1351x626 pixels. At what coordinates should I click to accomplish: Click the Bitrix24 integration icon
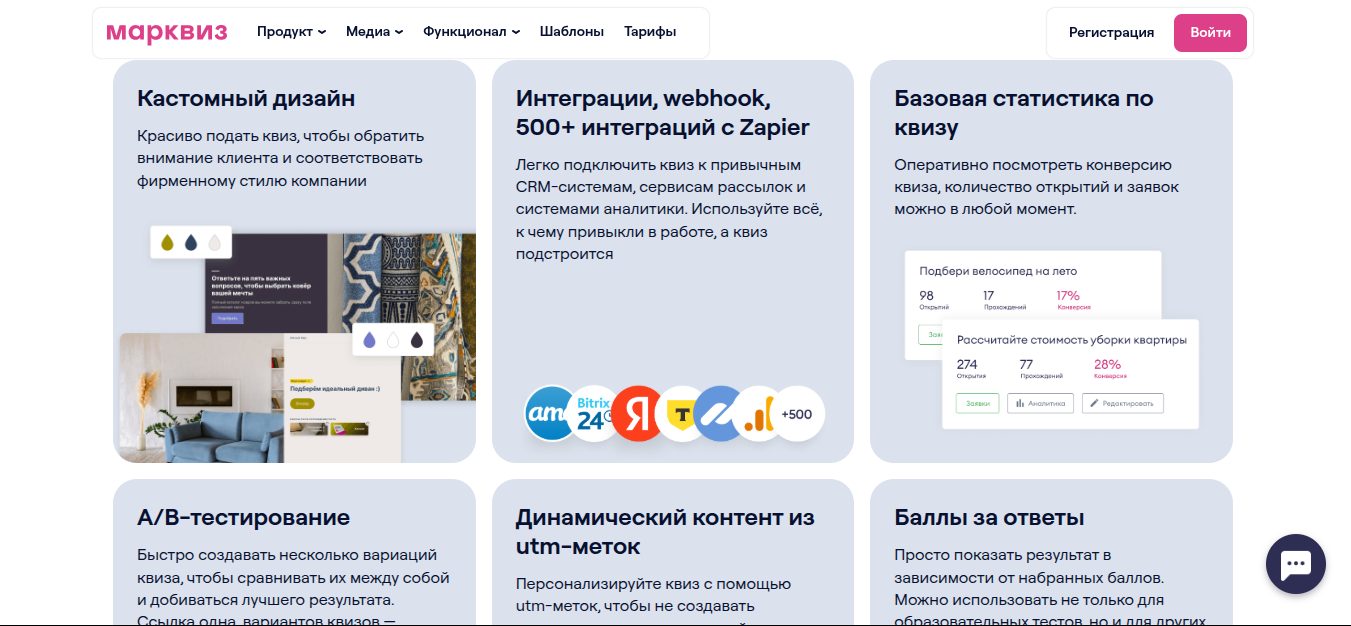(x=594, y=413)
